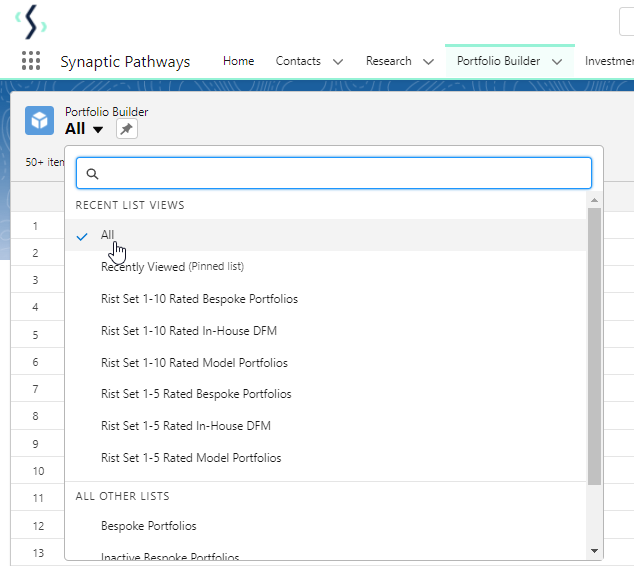Select Bespoke Portfolios under All Other Lists
This screenshot has width=634, height=566.
coord(149,526)
